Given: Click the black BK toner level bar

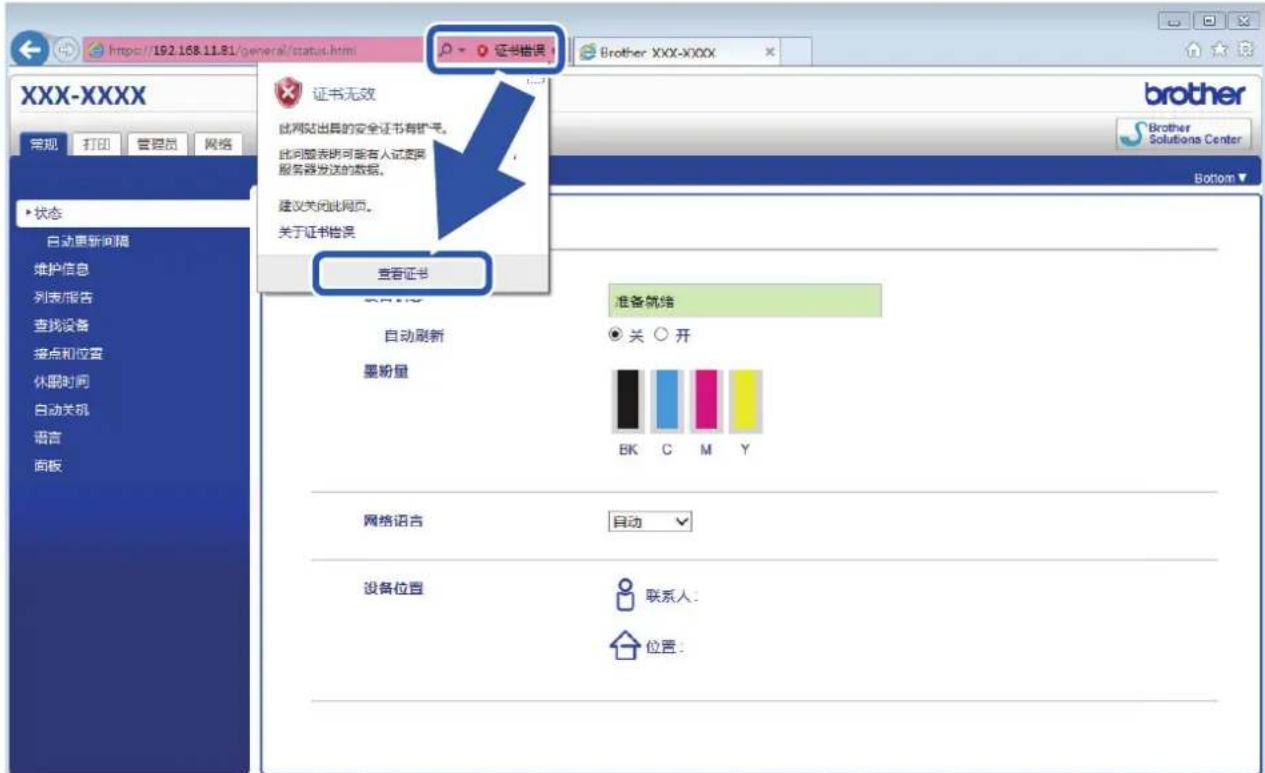Looking at the screenshot, I should click(627, 400).
